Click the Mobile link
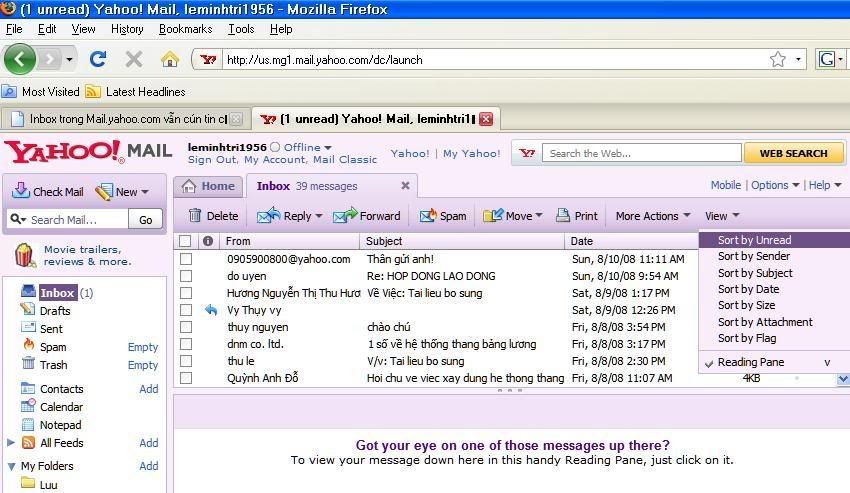This screenshot has height=493, width=850. pos(725,185)
